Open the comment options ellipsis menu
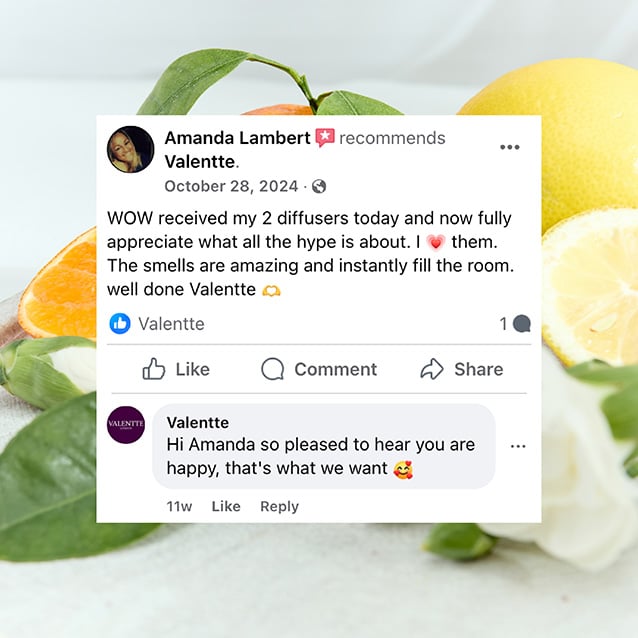 pos(518,446)
